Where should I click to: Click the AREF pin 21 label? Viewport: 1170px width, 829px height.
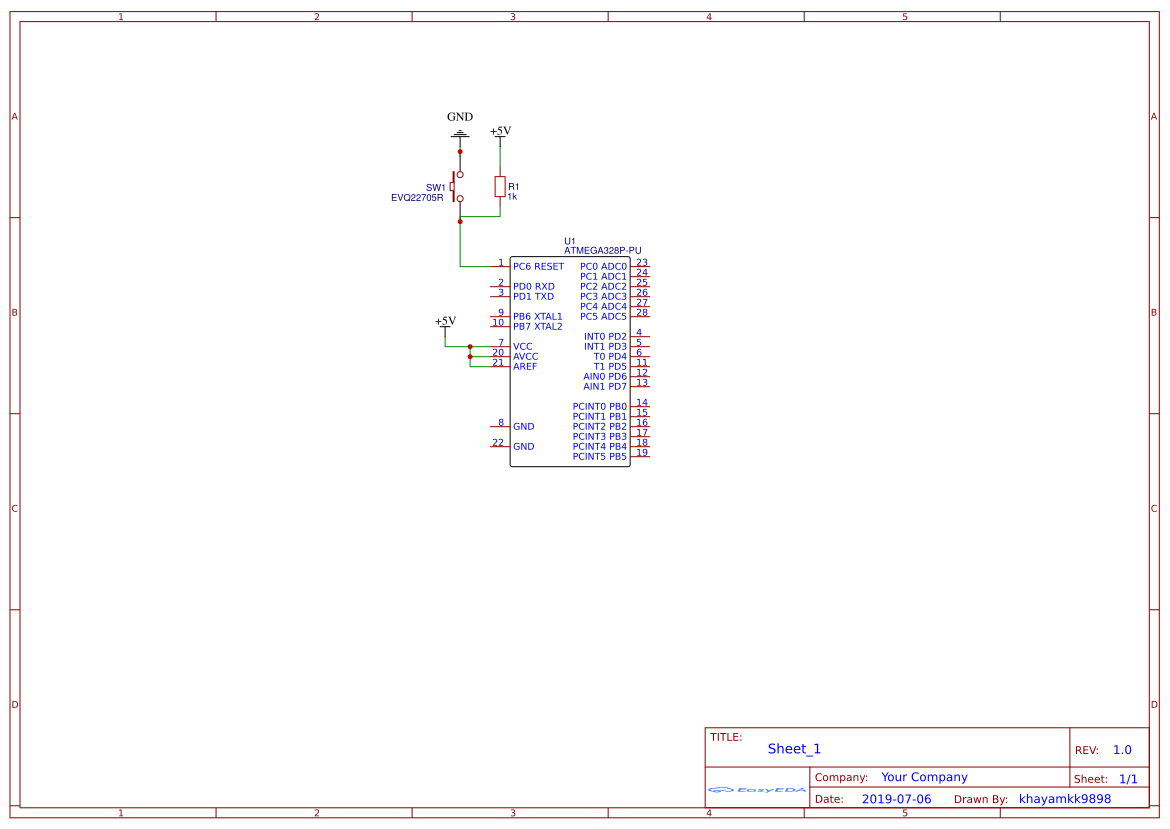click(524, 365)
